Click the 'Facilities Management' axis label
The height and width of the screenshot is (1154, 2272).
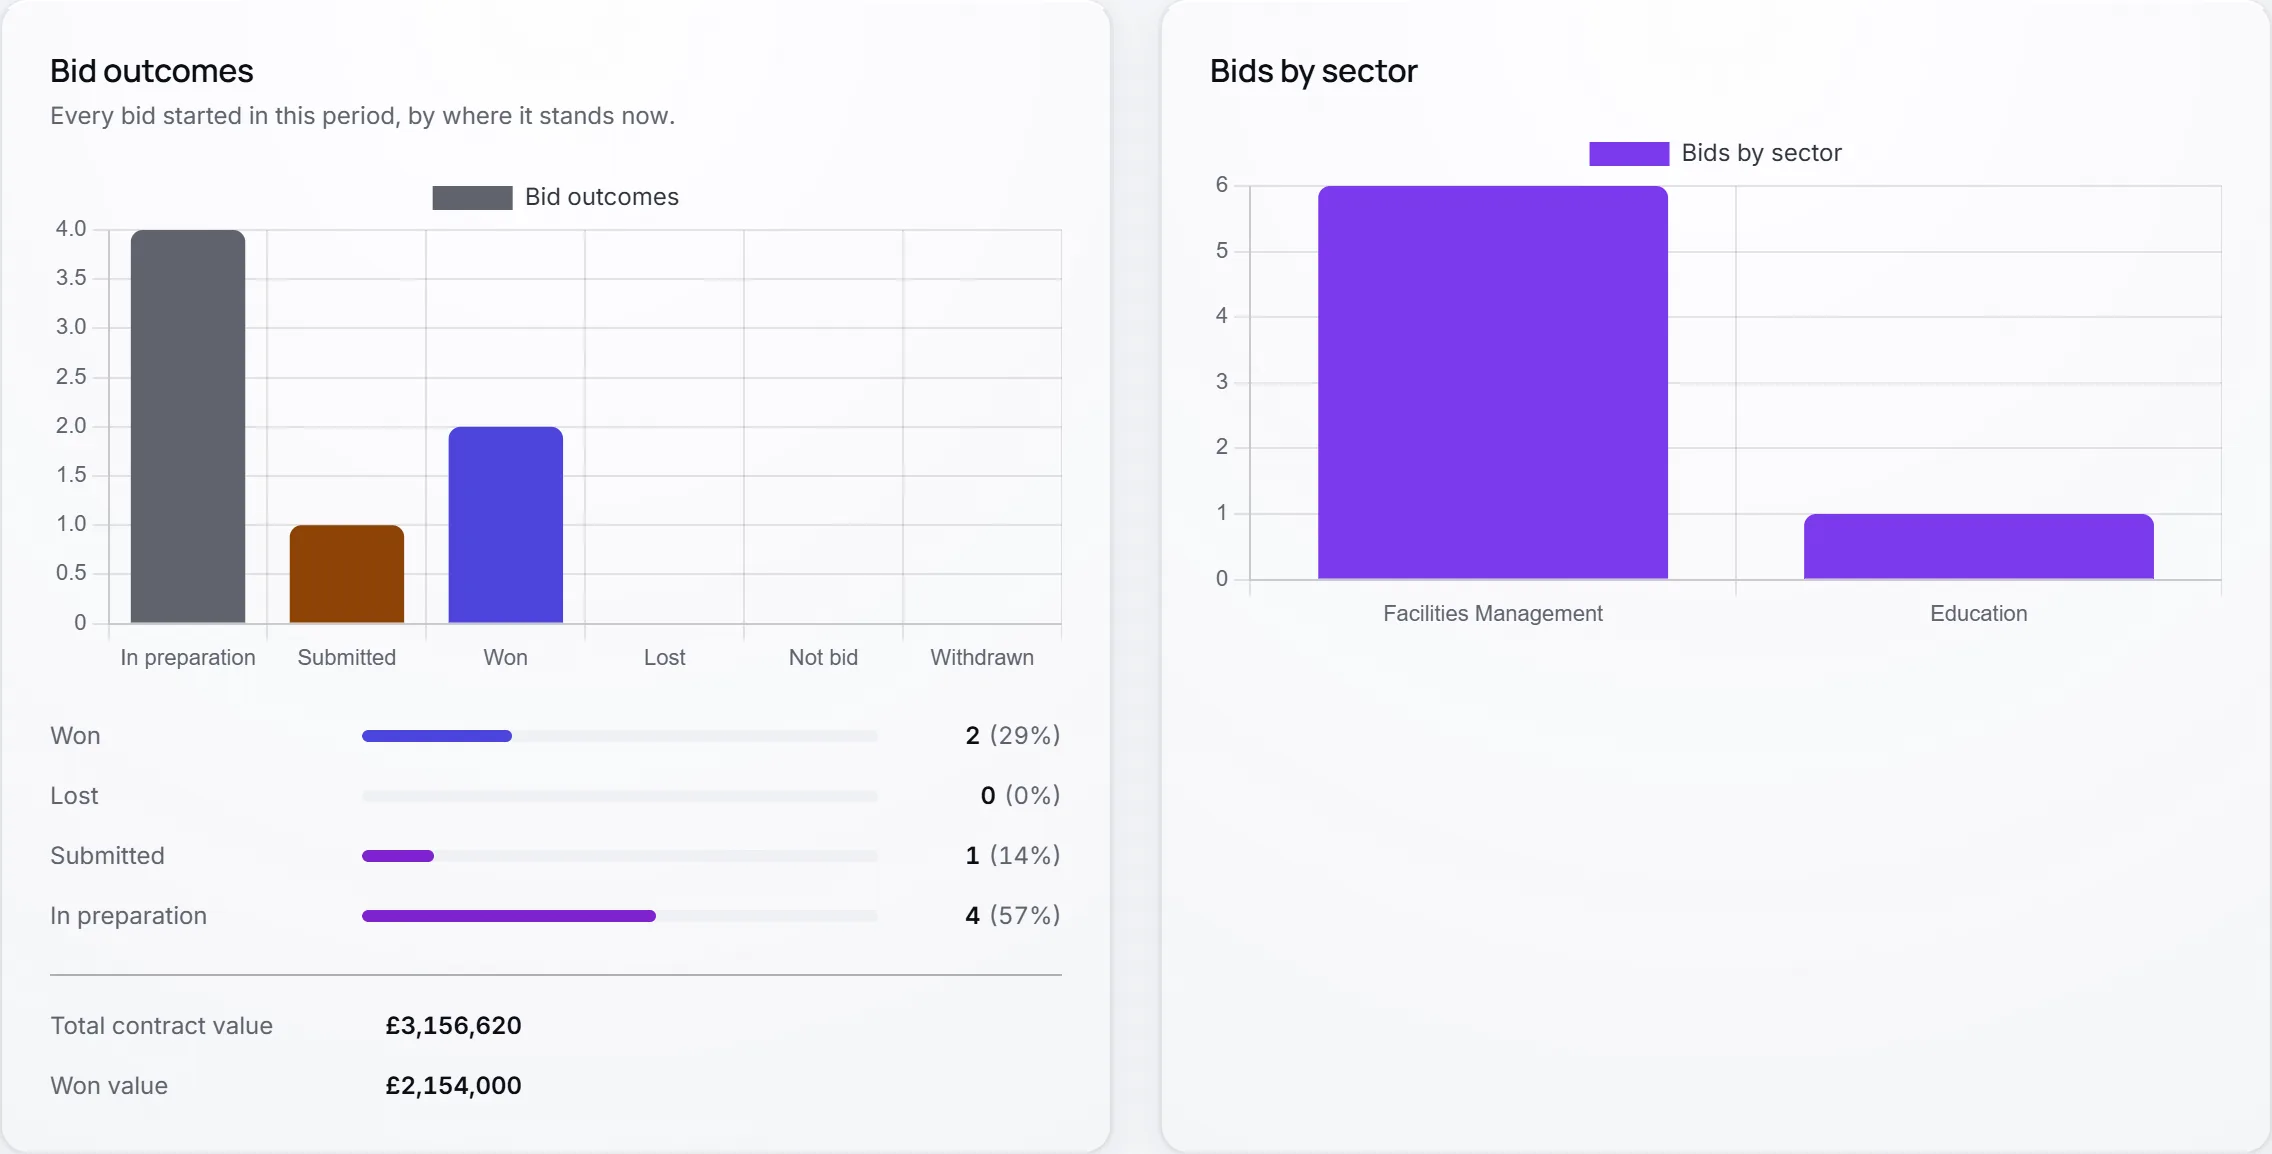pos(1493,613)
